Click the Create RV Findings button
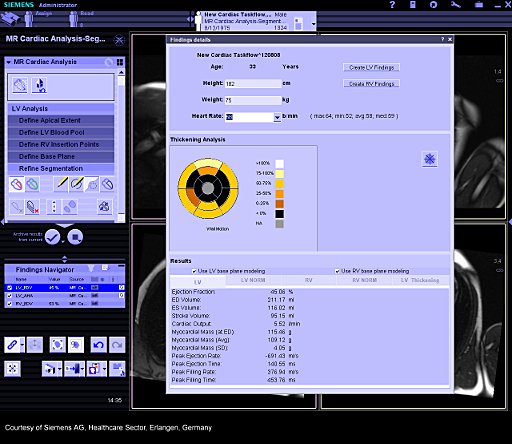512x444 pixels. point(371,84)
